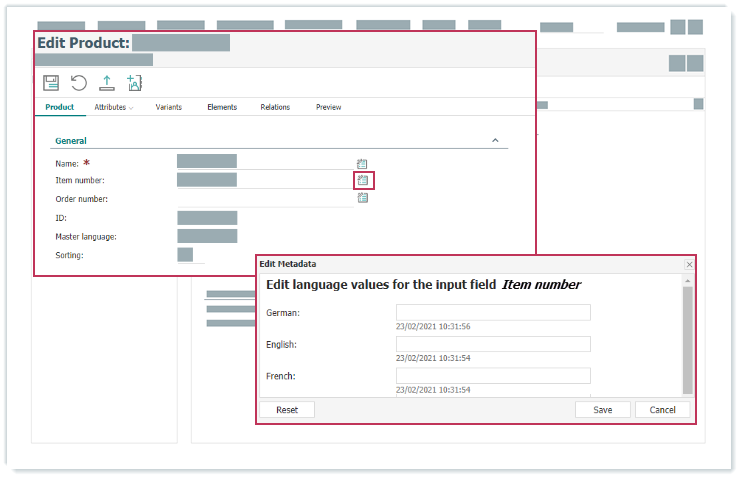Open the Preview tab
Image resolution: width=741 pixels, height=479 pixels.
point(328,107)
